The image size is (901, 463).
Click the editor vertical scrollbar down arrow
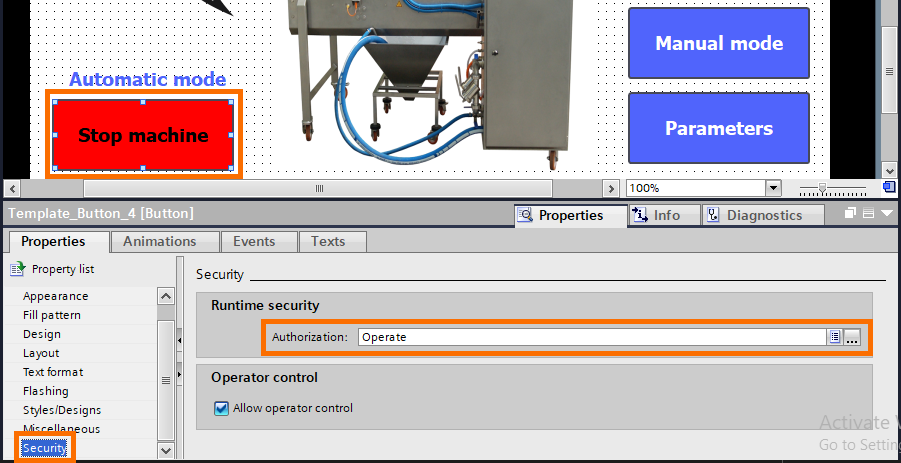tap(889, 171)
